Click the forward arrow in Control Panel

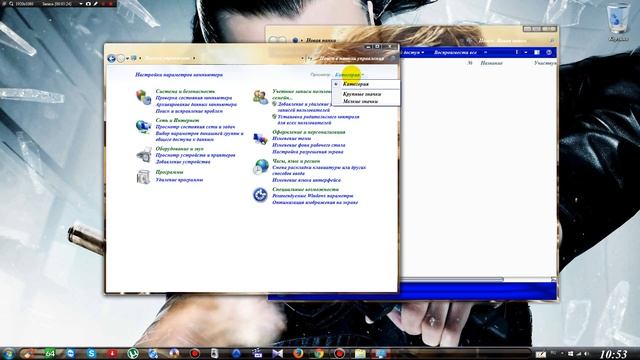[x=121, y=58]
